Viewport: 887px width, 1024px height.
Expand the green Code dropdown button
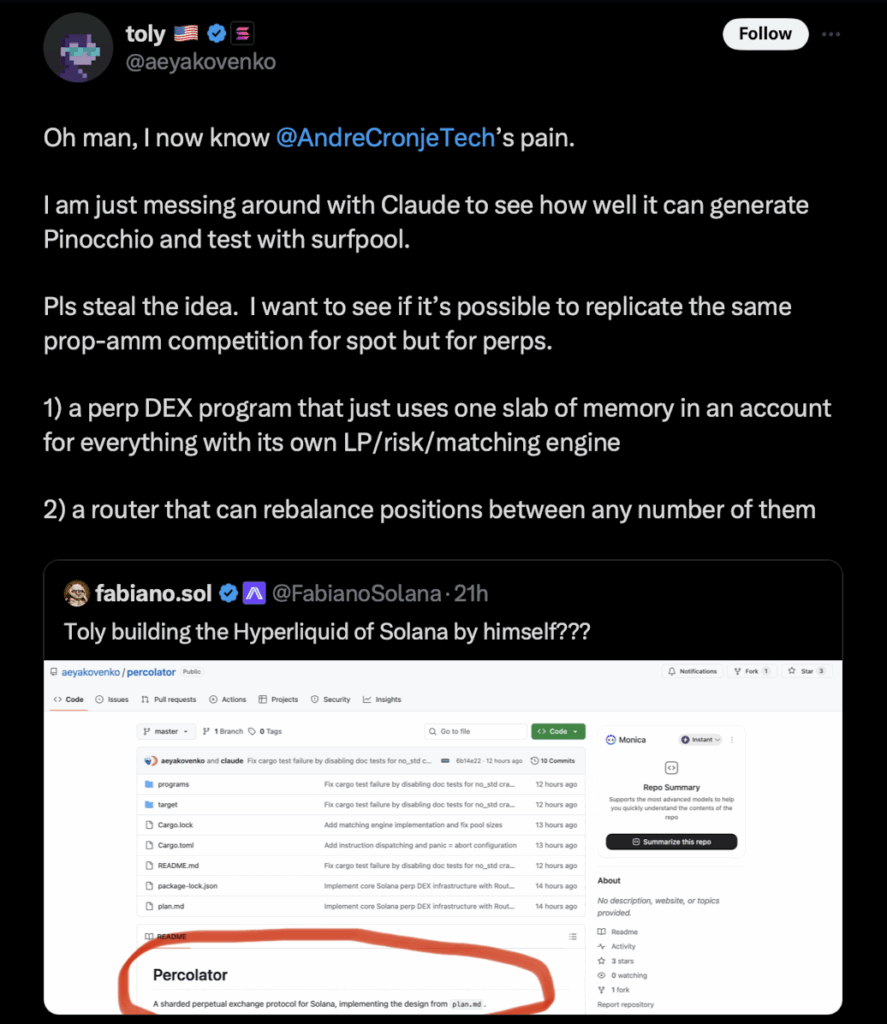coord(557,731)
